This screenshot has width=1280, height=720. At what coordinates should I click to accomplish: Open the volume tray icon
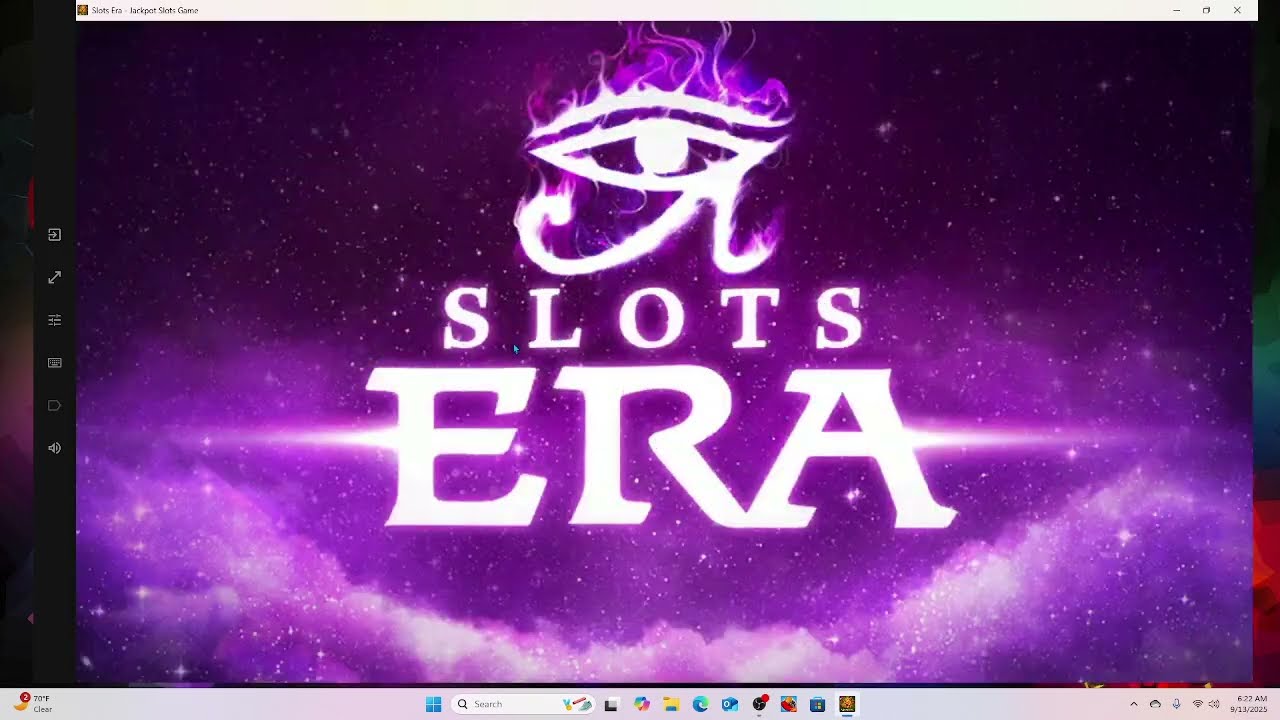tap(1214, 704)
